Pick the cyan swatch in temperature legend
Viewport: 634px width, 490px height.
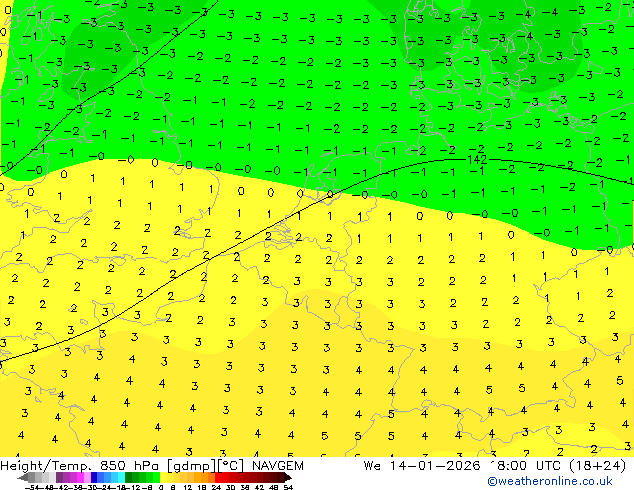coord(121,477)
